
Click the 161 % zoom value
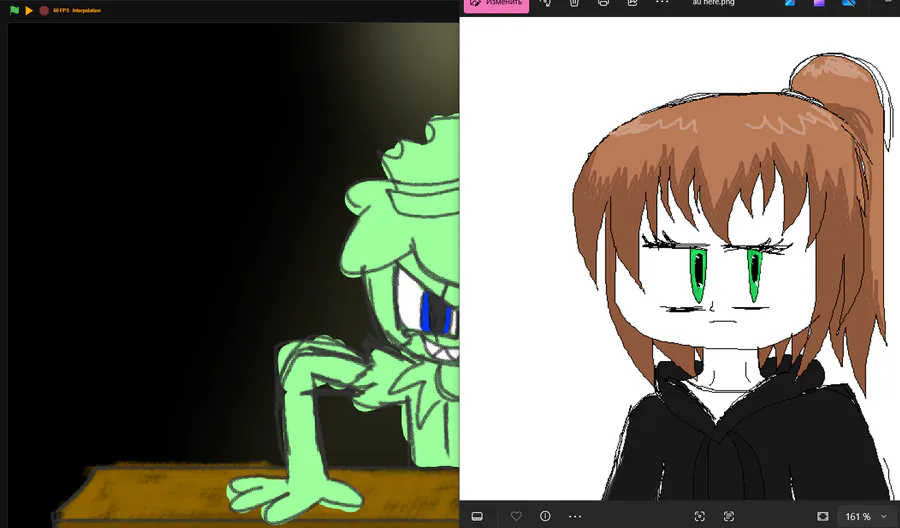click(x=858, y=517)
